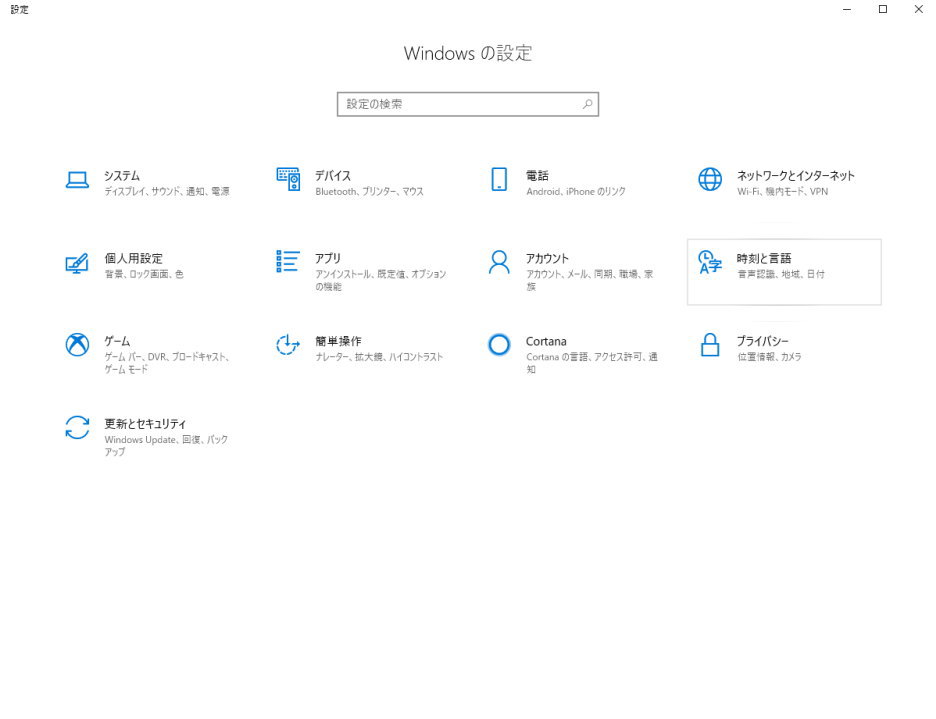
Task: Click the 'Wi-Fi、機内モード、VPN' description
Action: tap(782, 192)
